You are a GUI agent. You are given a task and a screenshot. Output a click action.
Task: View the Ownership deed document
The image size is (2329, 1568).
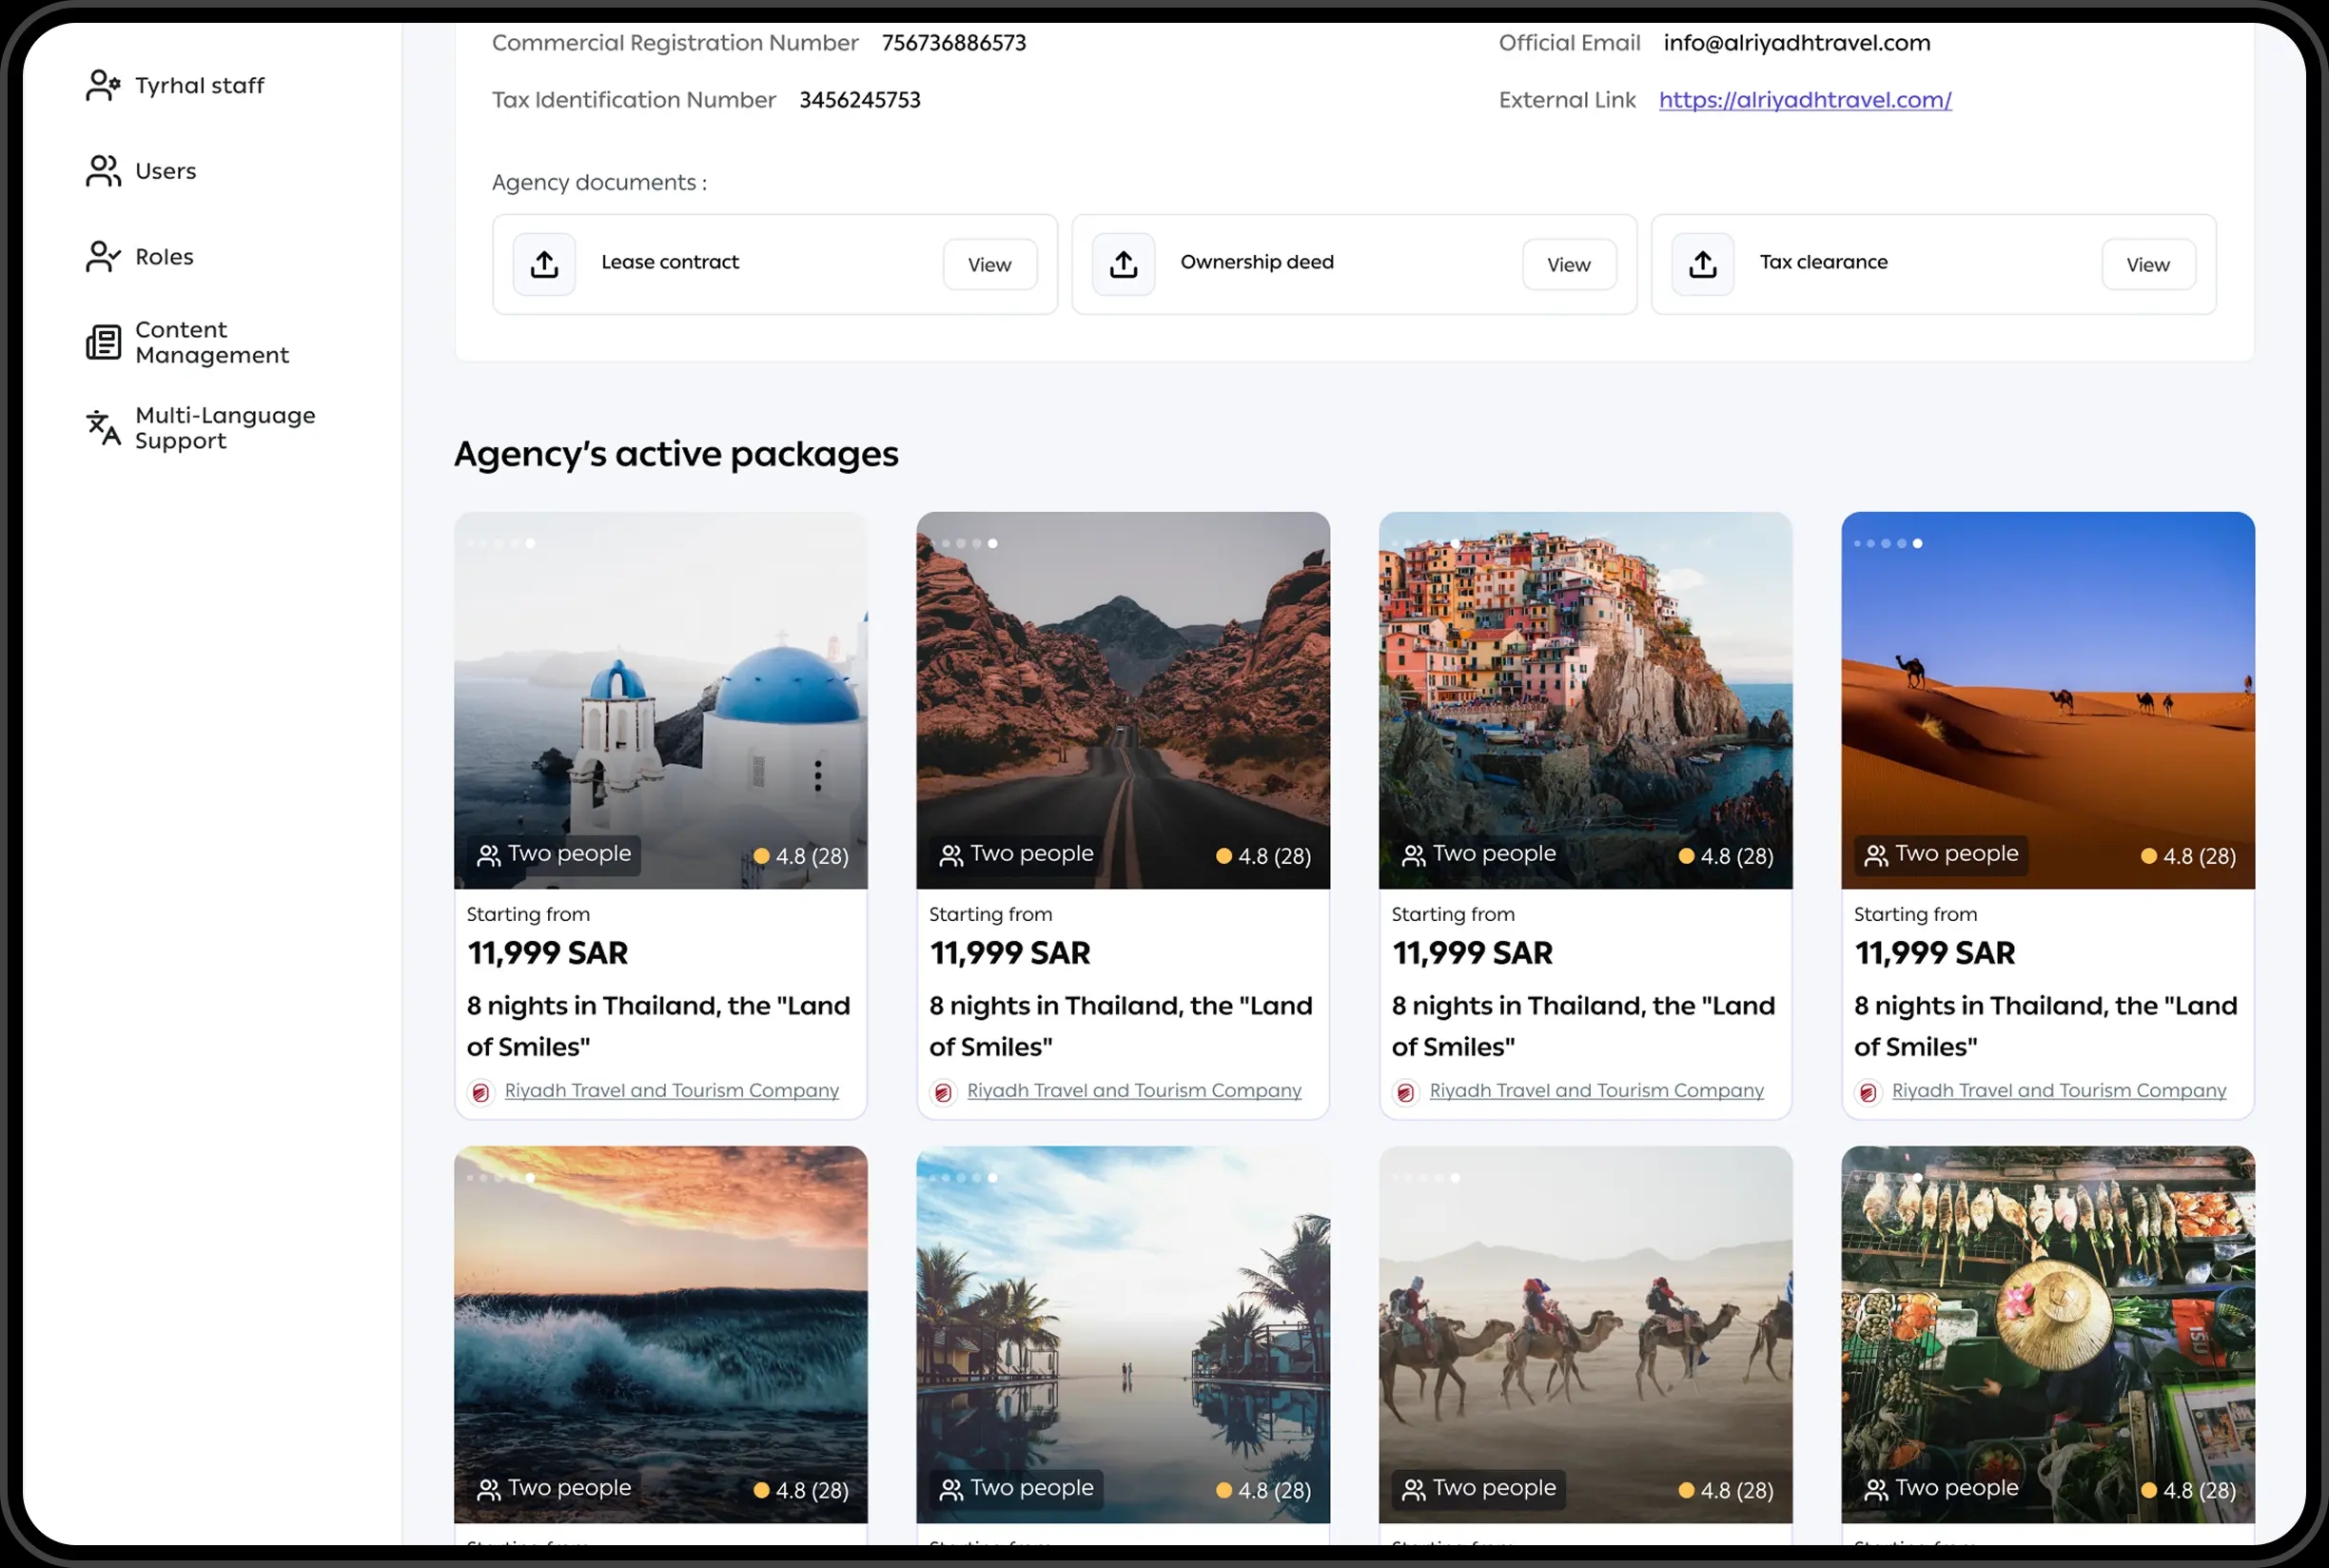coord(1568,264)
